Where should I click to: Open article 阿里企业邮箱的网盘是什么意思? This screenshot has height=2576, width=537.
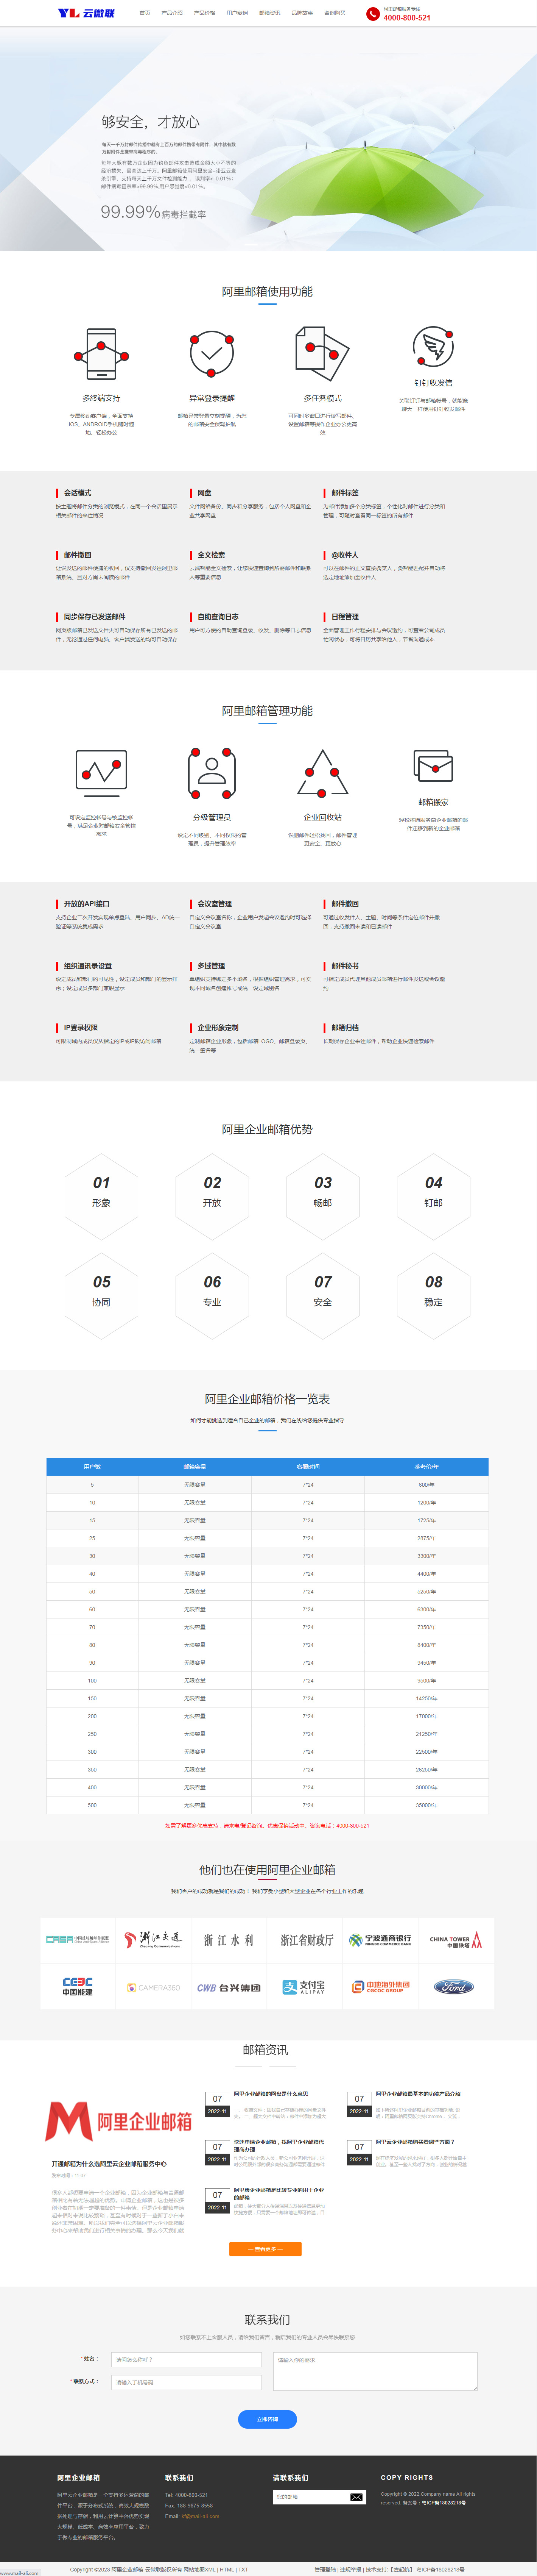click(x=271, y=2093)
